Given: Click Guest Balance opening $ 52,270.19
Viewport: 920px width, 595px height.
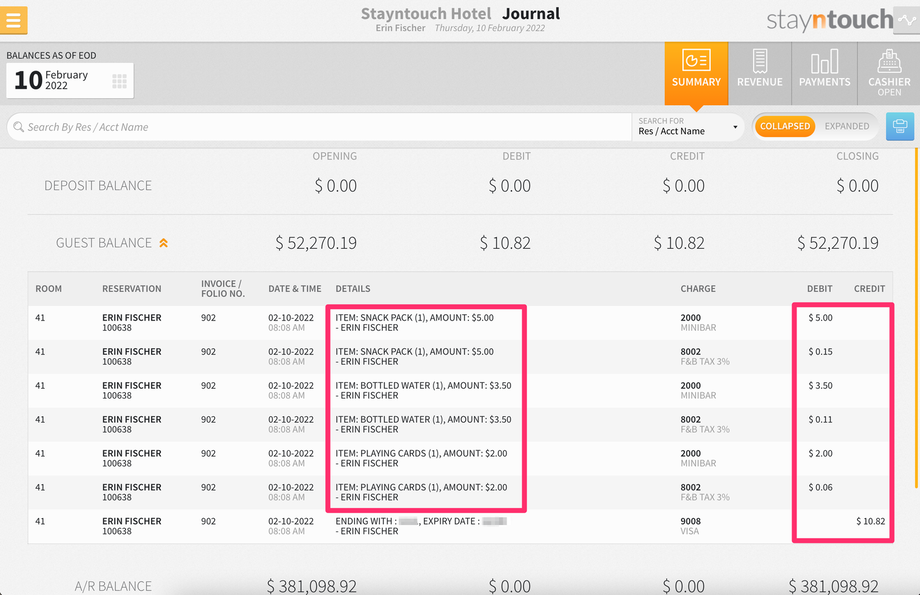Looking at the screenshot, I should (316, 243).
